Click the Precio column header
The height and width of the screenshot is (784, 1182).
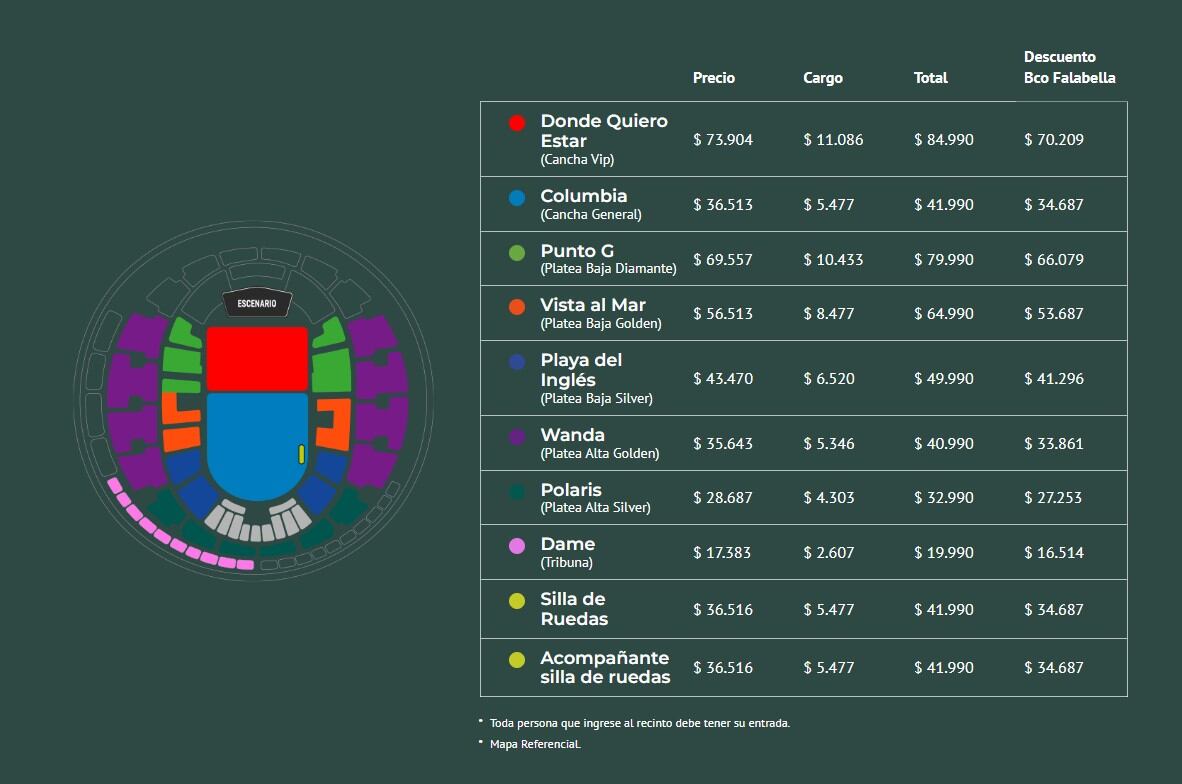pos(713,78)
